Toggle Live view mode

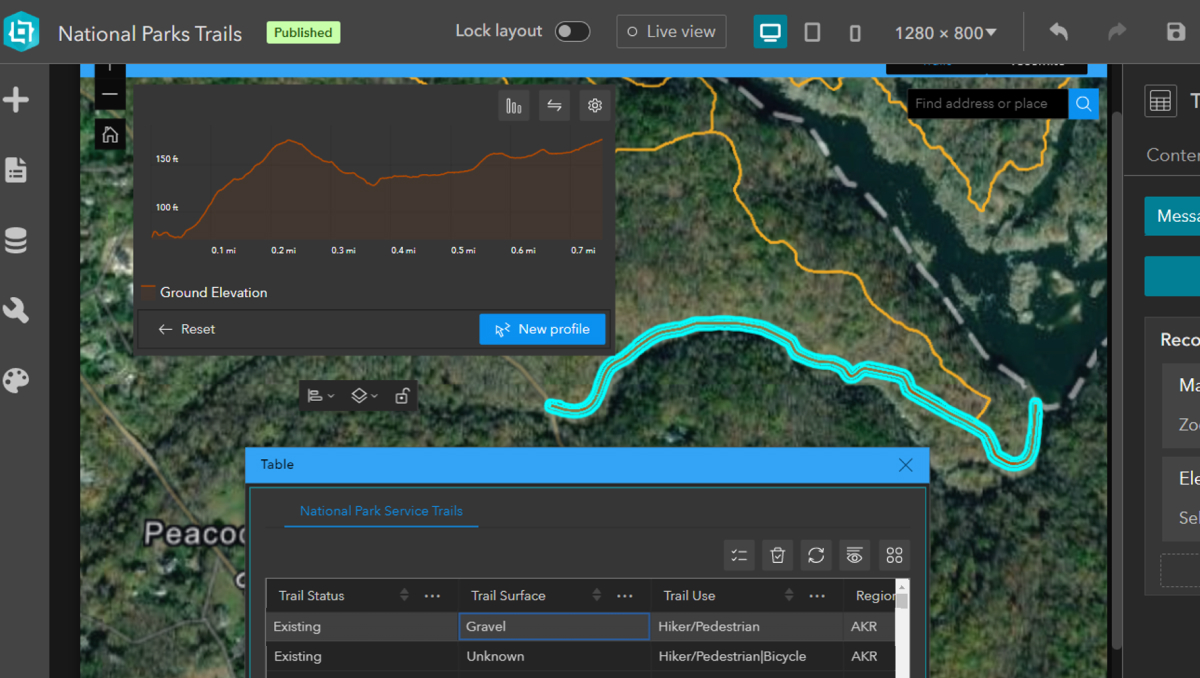click(672, 32)
